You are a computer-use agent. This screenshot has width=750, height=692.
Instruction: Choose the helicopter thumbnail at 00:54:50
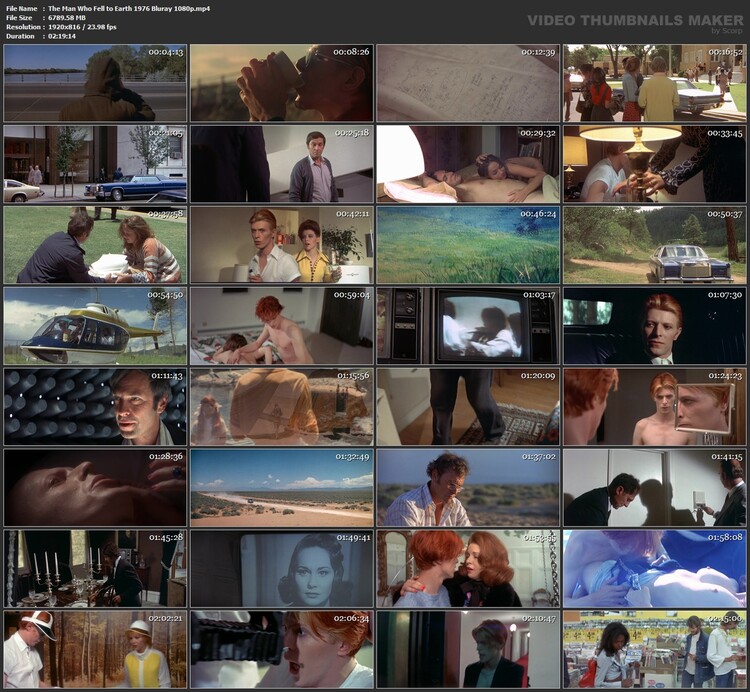tap(95, 326)
